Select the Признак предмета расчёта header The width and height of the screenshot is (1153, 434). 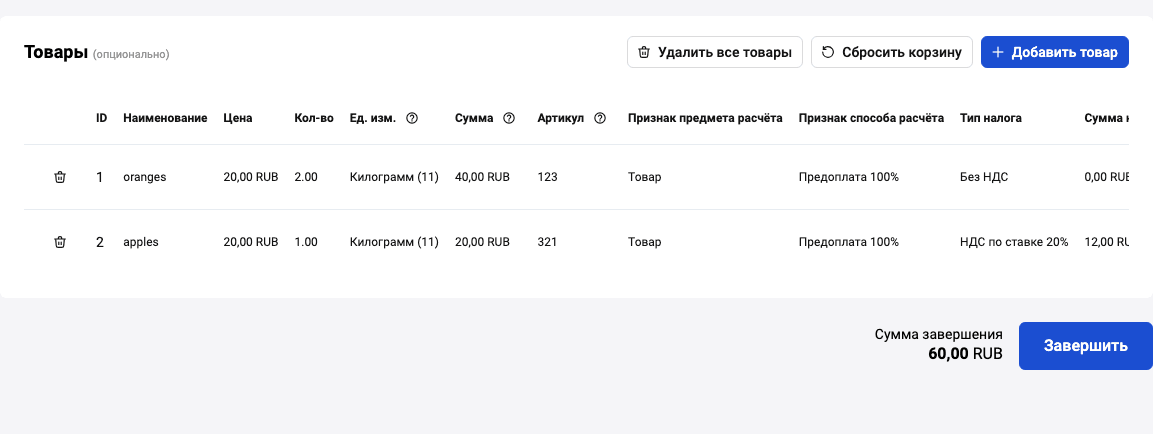coord(705,118)
